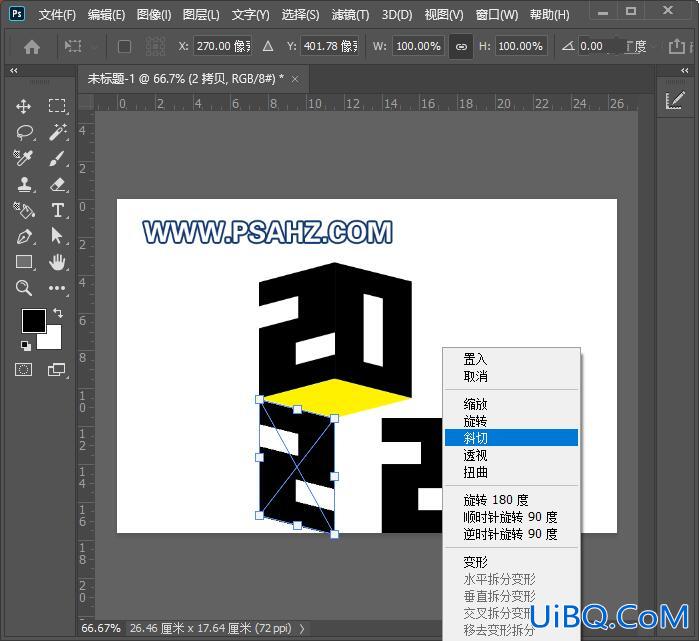Viewport: 699px width, 641px height.
Task: Select the Lasso tool
Action: pyautogui.click(x=25, y=132)
